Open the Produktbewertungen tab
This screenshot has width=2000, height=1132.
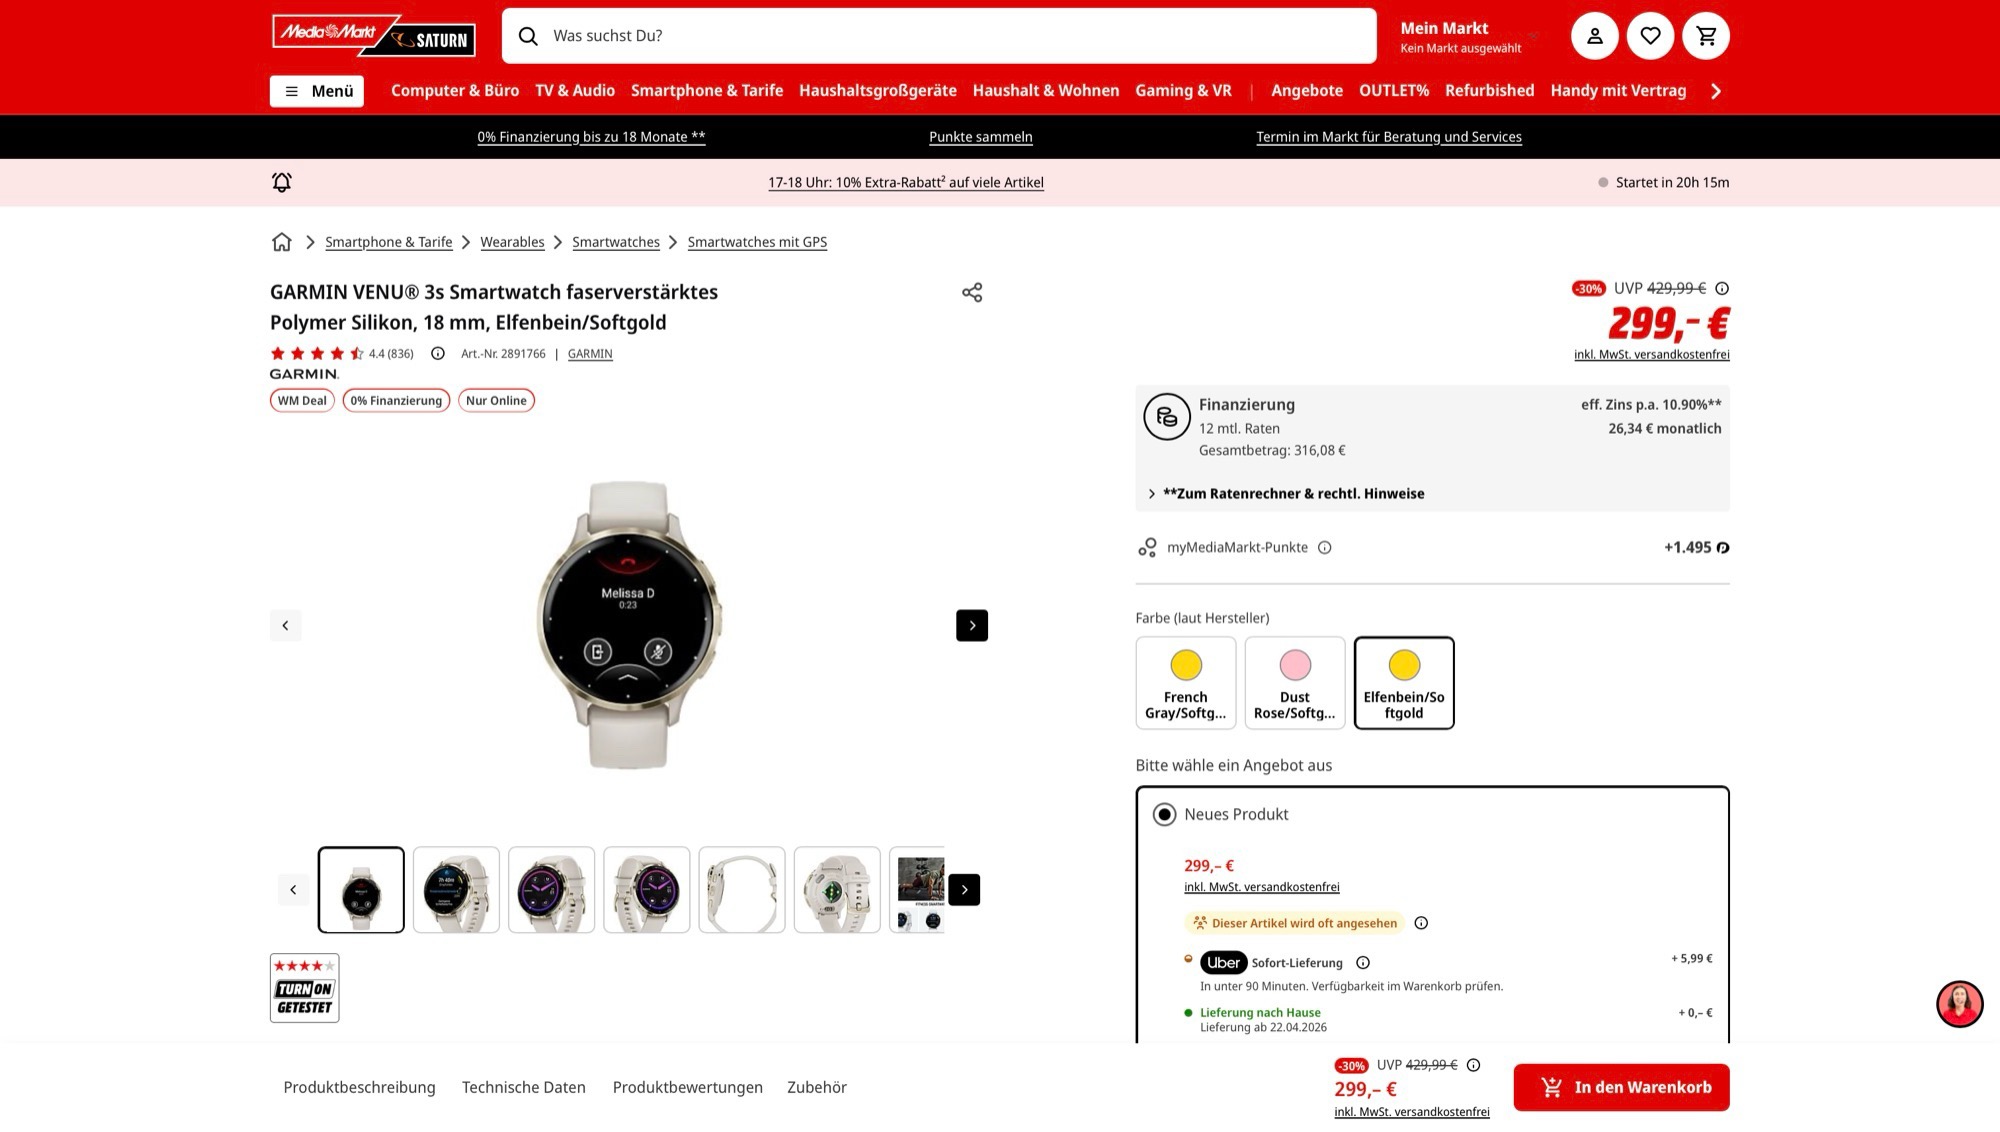pyautogui.click(x=687, y=1087)
